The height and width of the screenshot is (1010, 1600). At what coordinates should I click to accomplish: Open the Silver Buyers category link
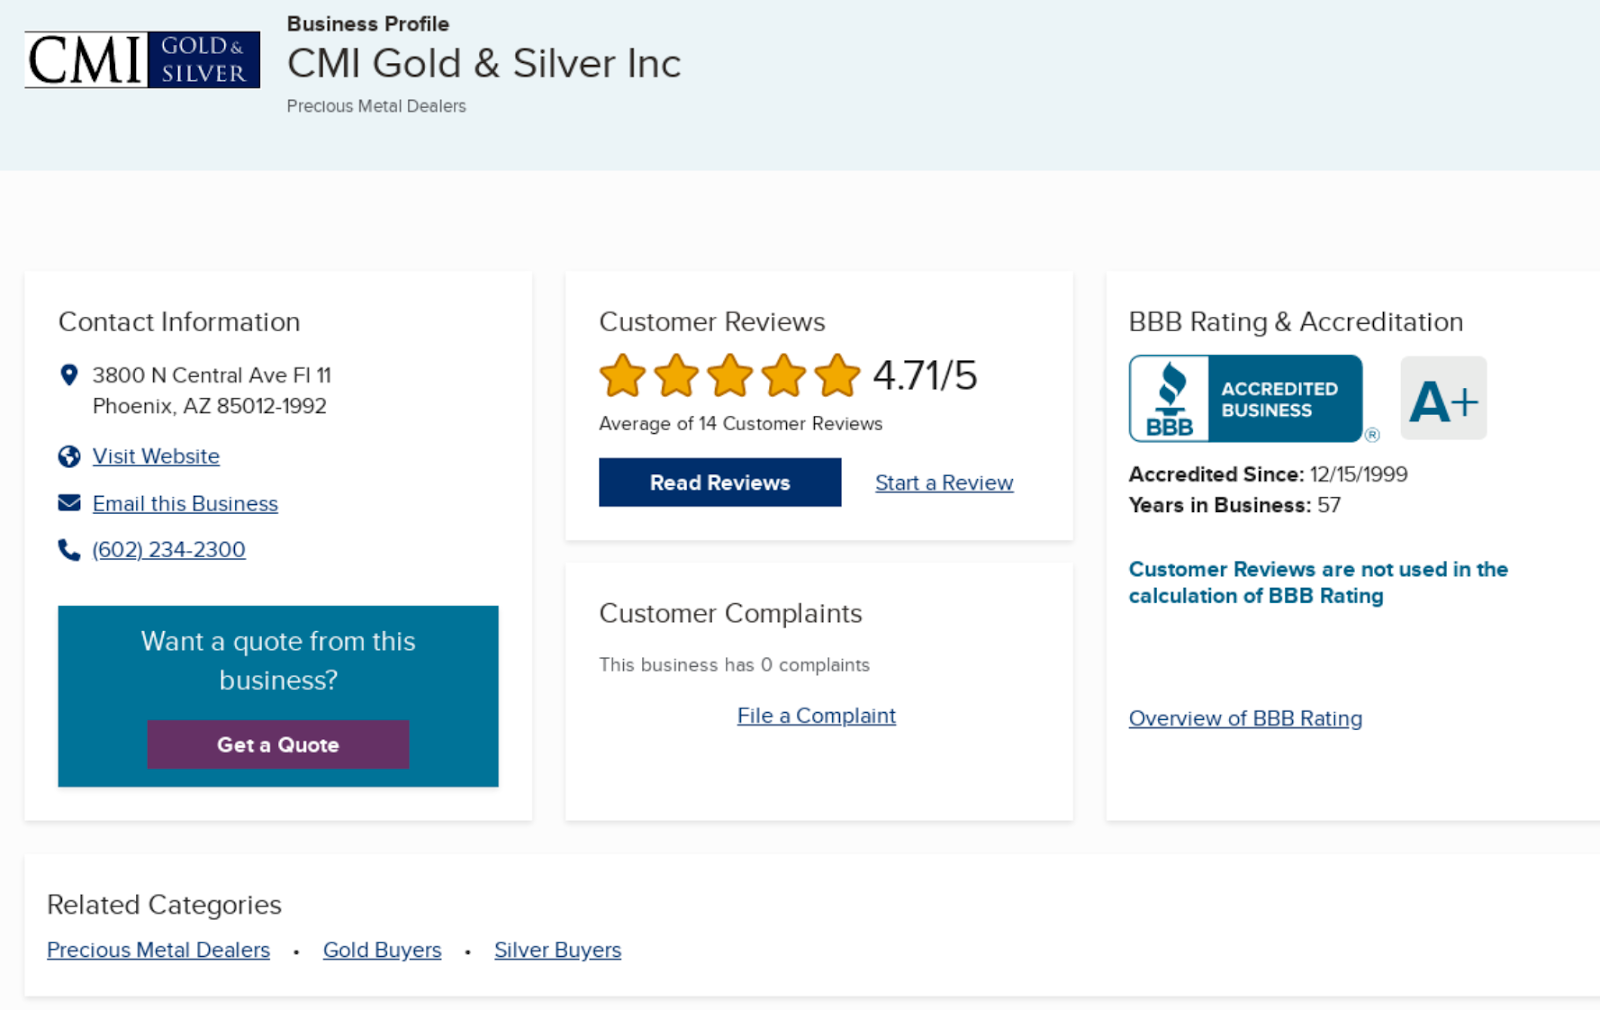557,950
